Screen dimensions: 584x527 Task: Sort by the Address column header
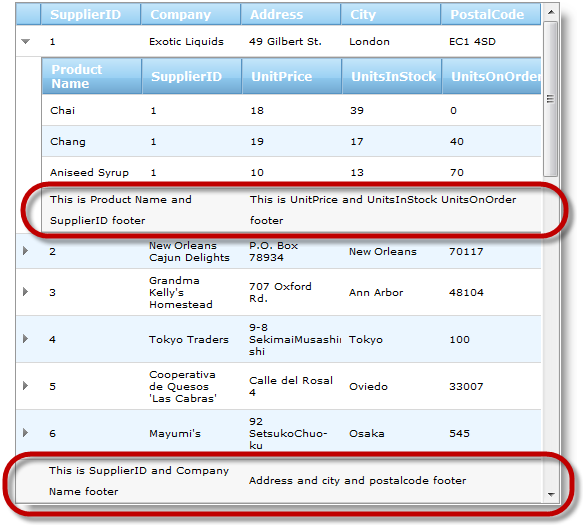click(291, 15)
